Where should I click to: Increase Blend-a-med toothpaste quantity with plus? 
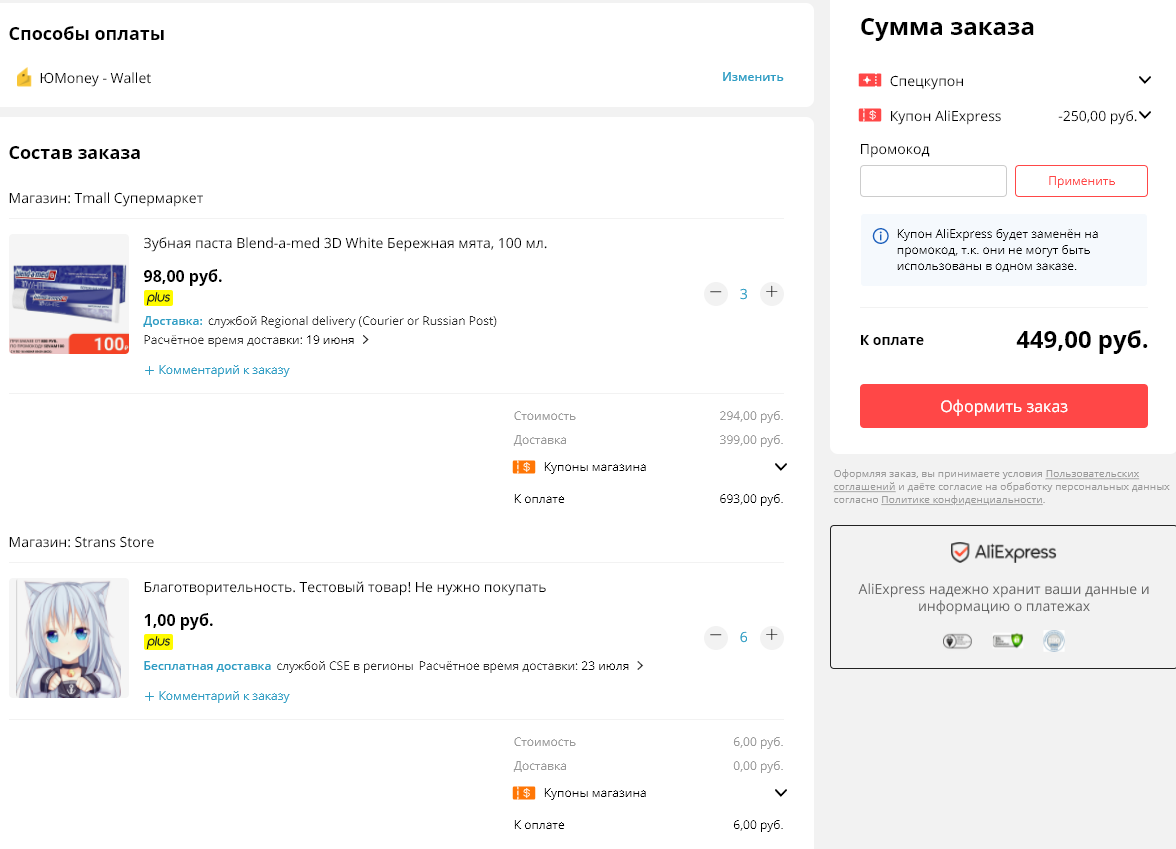(772, 293)
